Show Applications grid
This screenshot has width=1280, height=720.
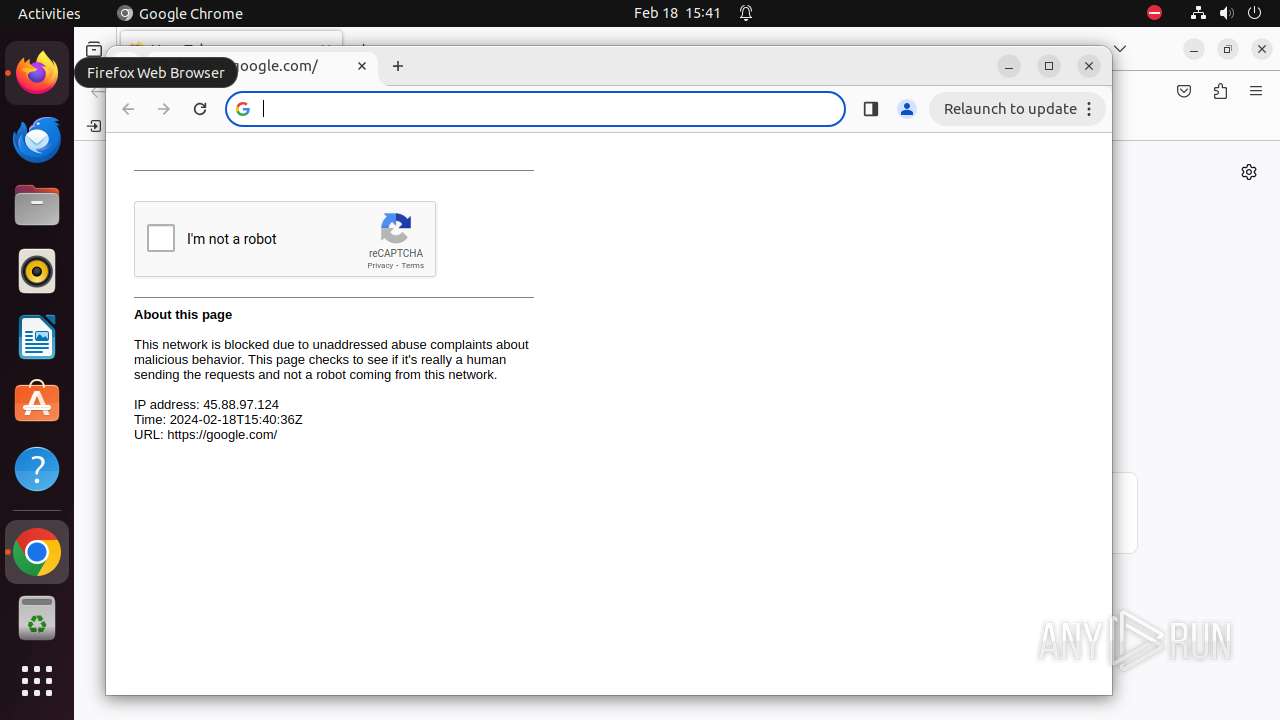tap(37, 681)
